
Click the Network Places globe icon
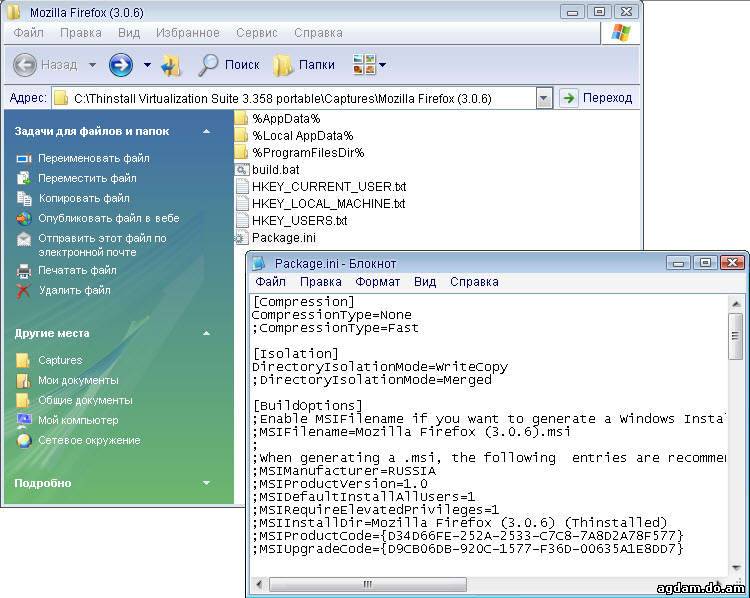(x=24, y=440)
